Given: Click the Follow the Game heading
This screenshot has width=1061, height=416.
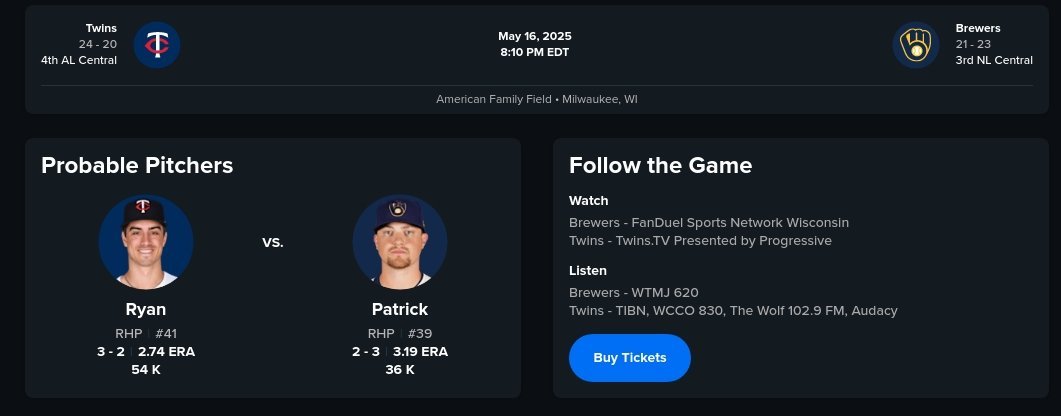Looking at the screenshot, I should tap(660, 166).
